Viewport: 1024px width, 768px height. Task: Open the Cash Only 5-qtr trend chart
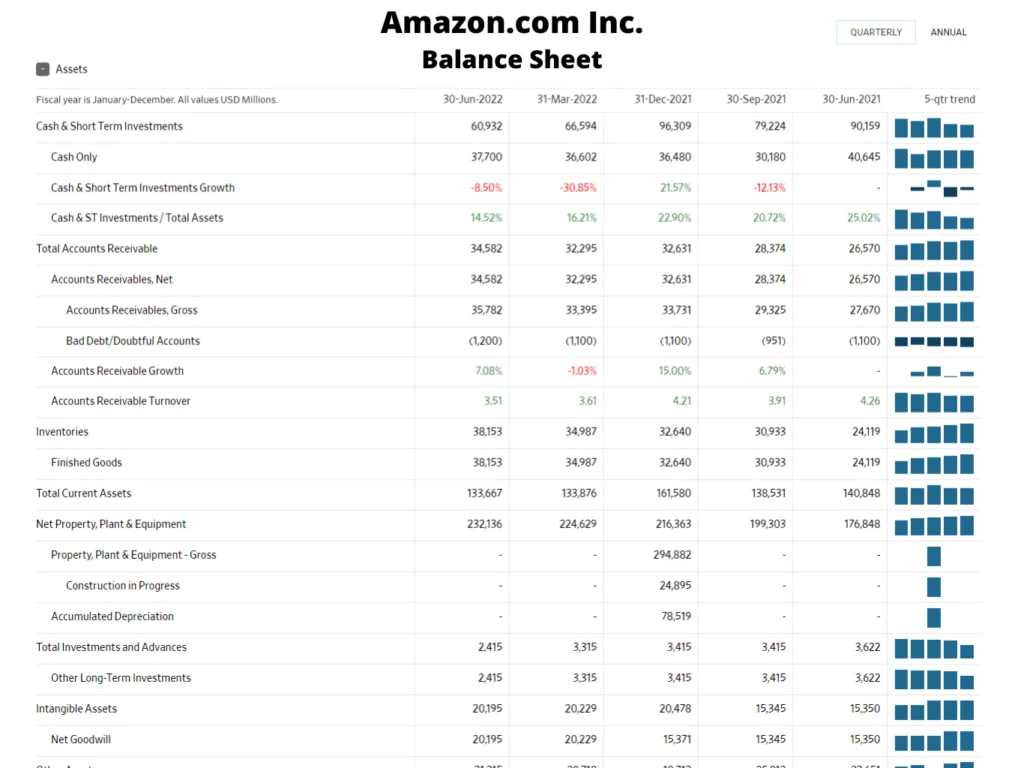[934, 158]
